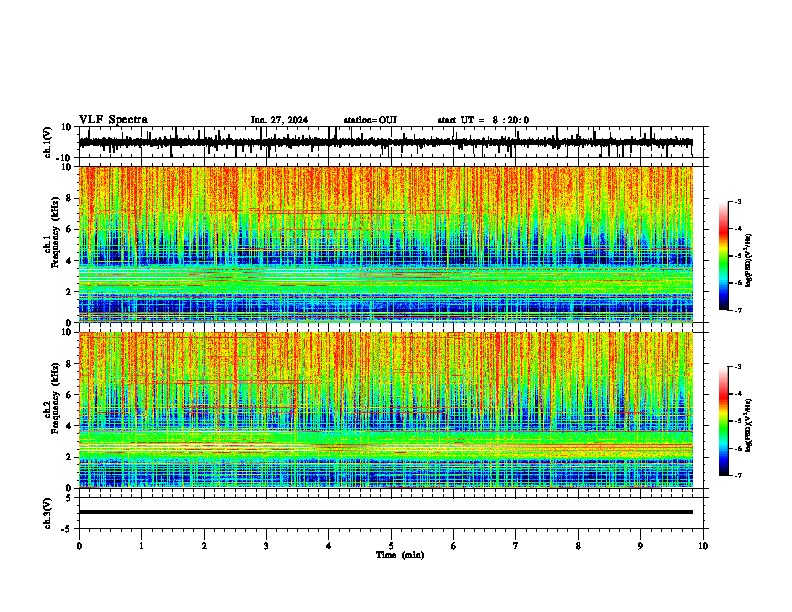
Task: Click the ch.1 color bar log(PSD) unit label
Action: point(749,261)
